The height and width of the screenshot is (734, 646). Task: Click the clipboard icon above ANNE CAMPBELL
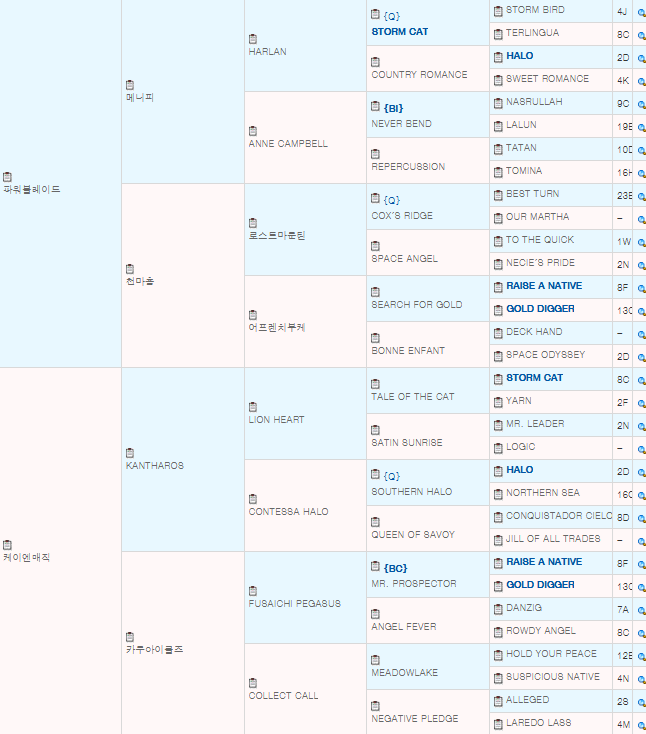click(x=253, y=131)
